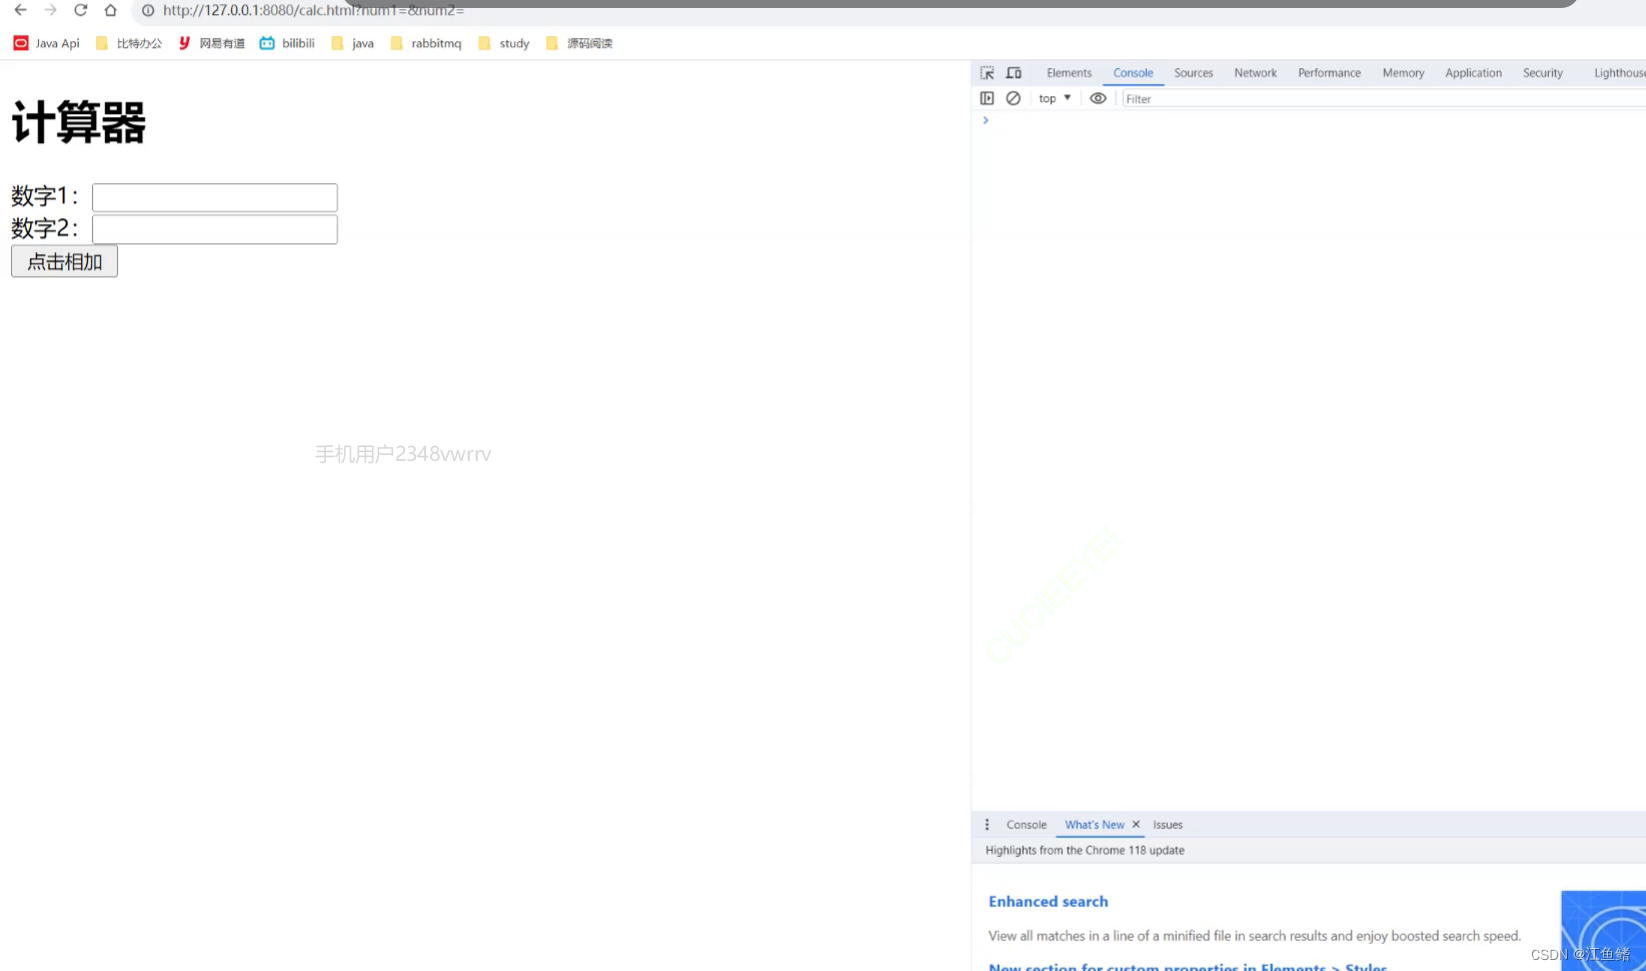Open the console sidebar panel icon

tap(987, 98)
